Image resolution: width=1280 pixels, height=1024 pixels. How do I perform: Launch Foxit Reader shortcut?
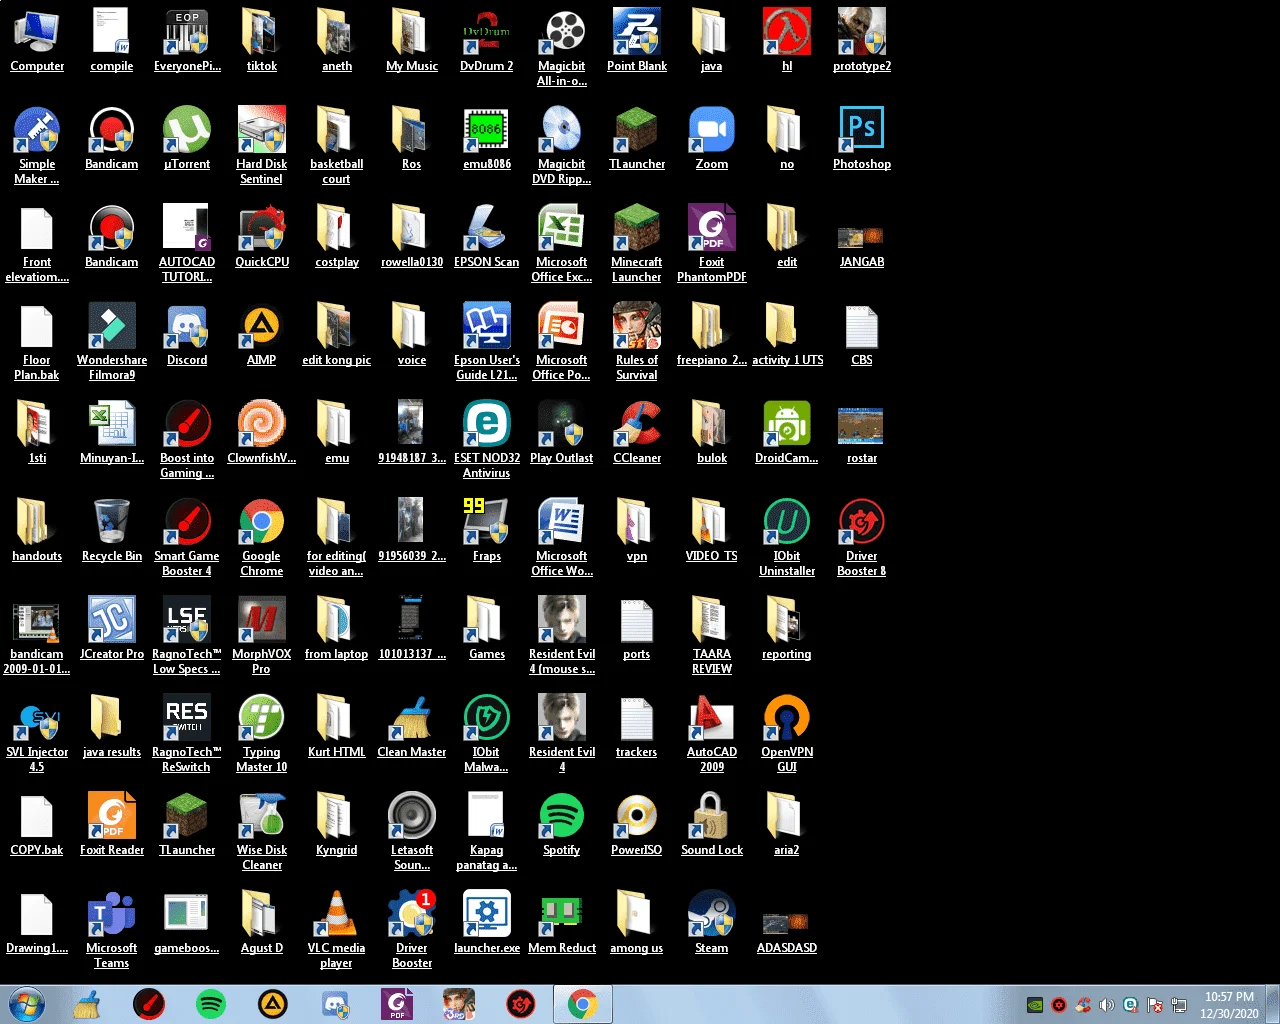tap(112, 824)
